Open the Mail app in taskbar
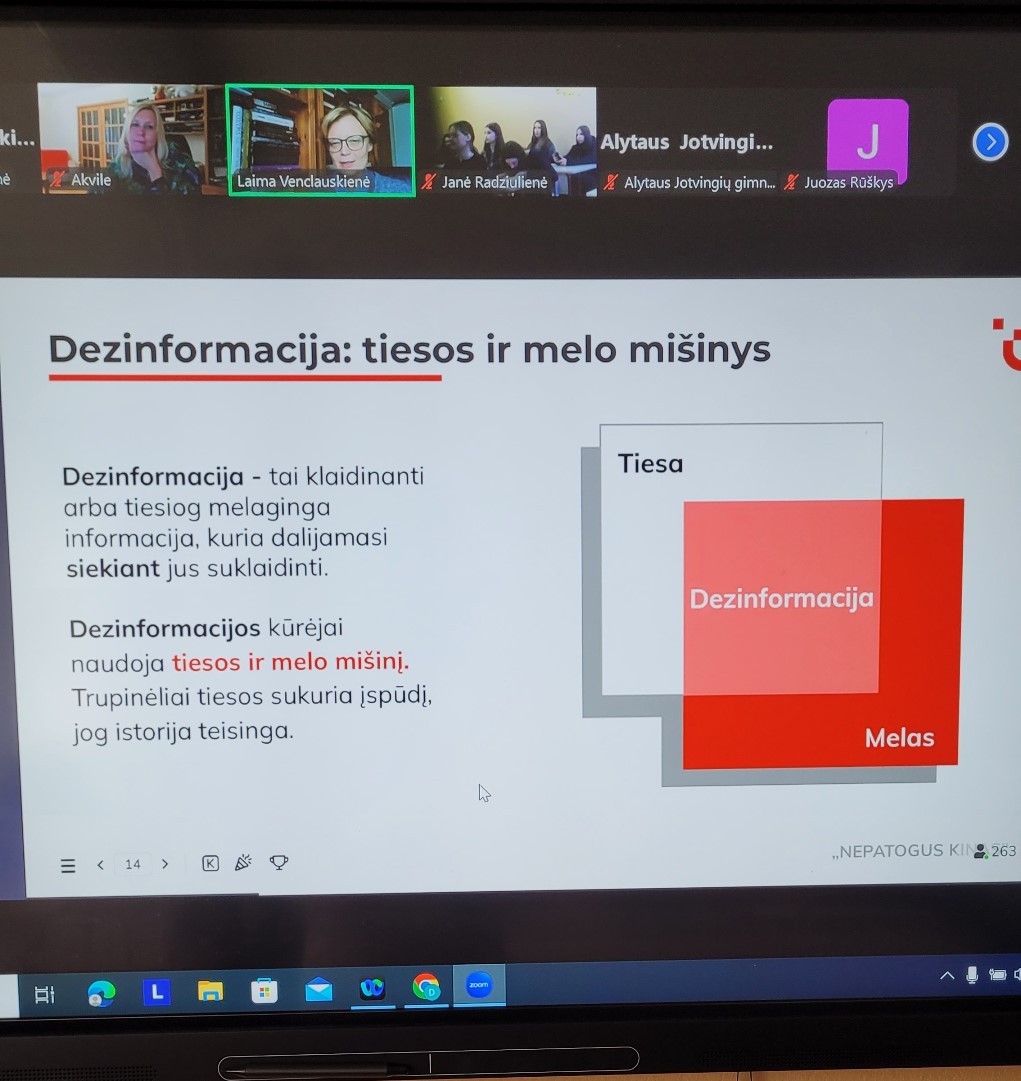This screenshot has width=1021, height=1081. pyautogui.click(x=319, y=990)
